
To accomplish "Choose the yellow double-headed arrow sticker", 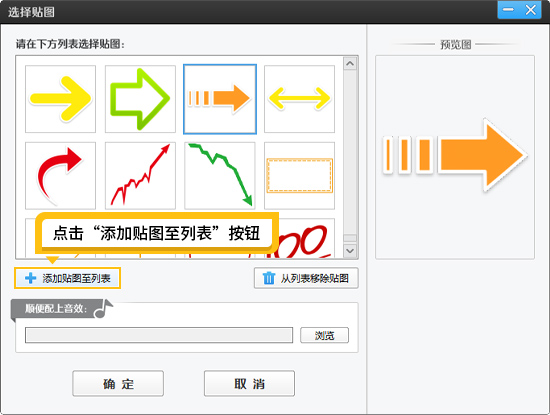I will click(299, 99).
